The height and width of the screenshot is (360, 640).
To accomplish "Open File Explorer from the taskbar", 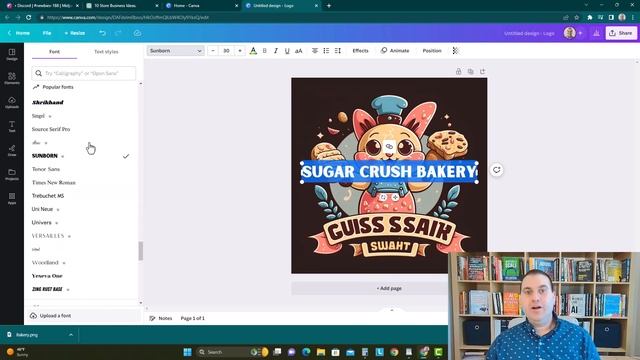I will click(x=321, y=352).
